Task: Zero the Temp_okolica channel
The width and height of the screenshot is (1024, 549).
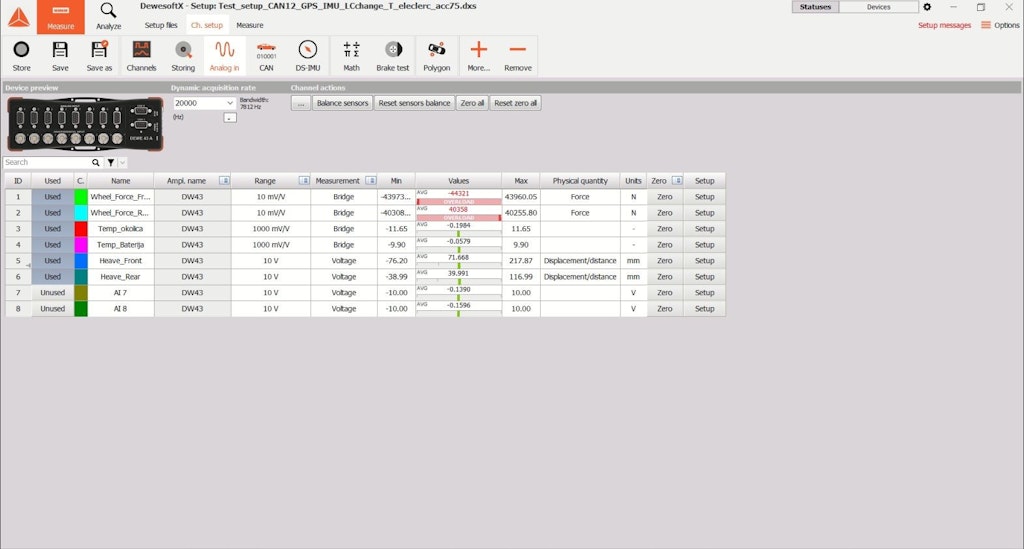Action: pos(665,228)
